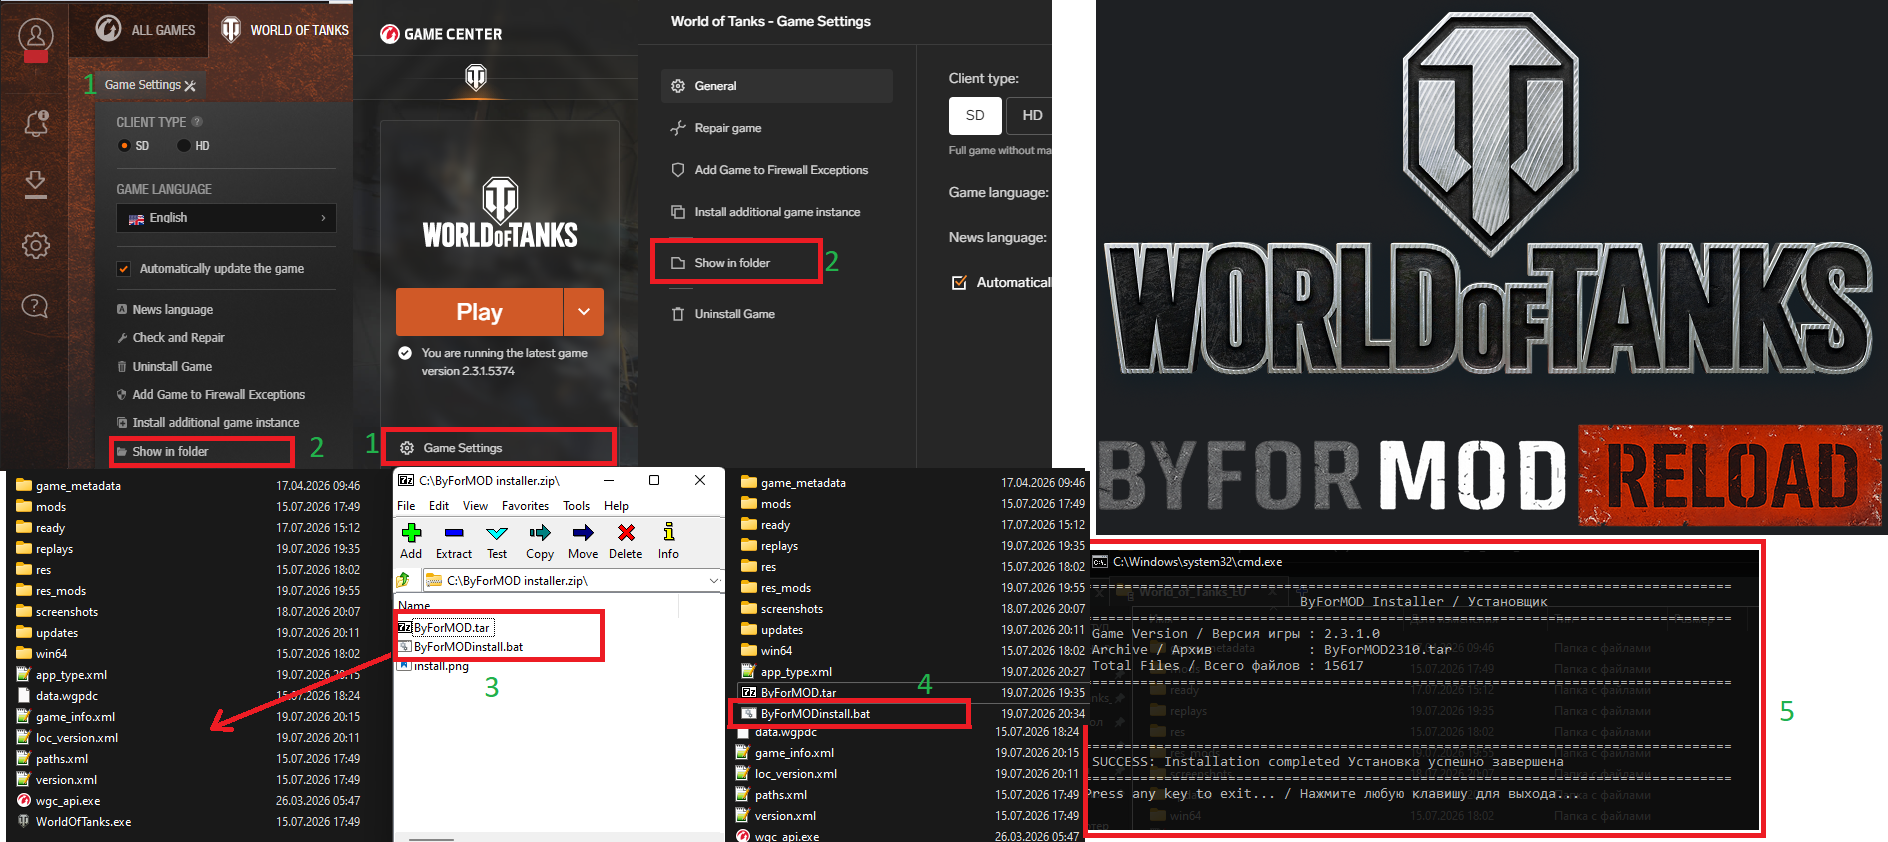The image size is (1888, 842).
Task: Select the World of Tanks shield icon below GAME CENTER
Action: pos(476,76)
